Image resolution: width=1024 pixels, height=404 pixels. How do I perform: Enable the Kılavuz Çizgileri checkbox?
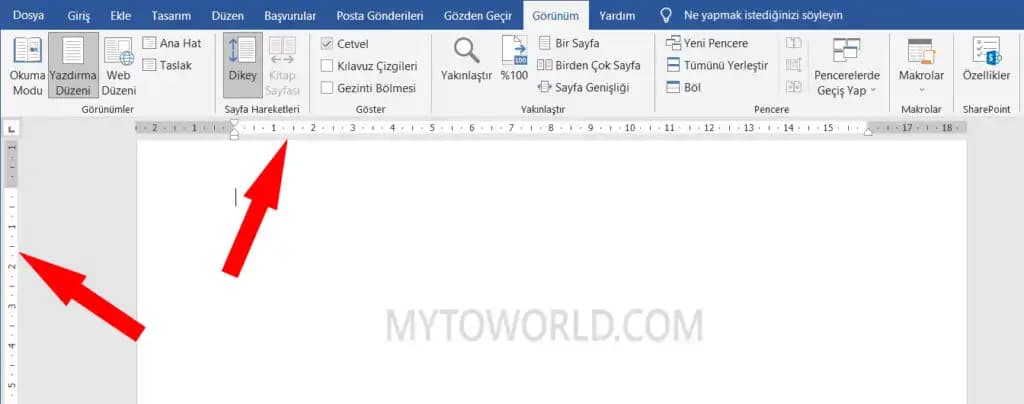[x=327, y=66]
